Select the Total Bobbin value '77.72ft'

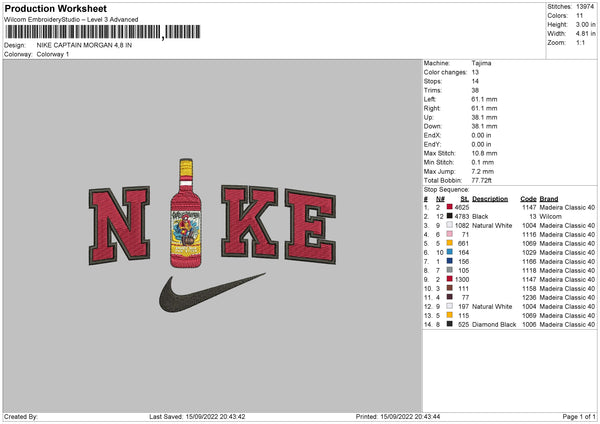click(x=481, y=180)
